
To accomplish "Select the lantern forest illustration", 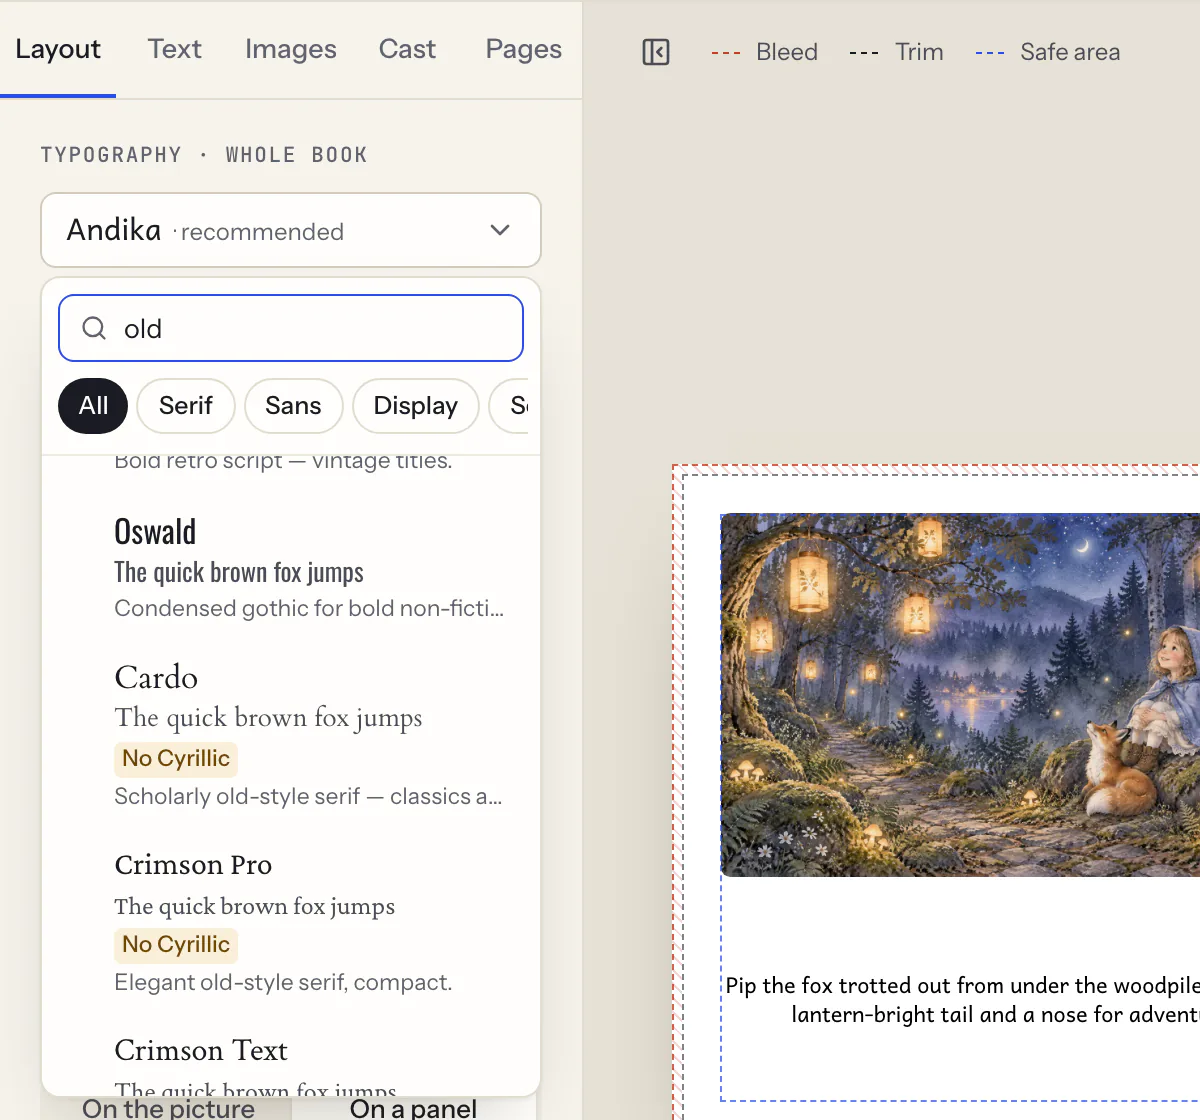I will [960, 695].
